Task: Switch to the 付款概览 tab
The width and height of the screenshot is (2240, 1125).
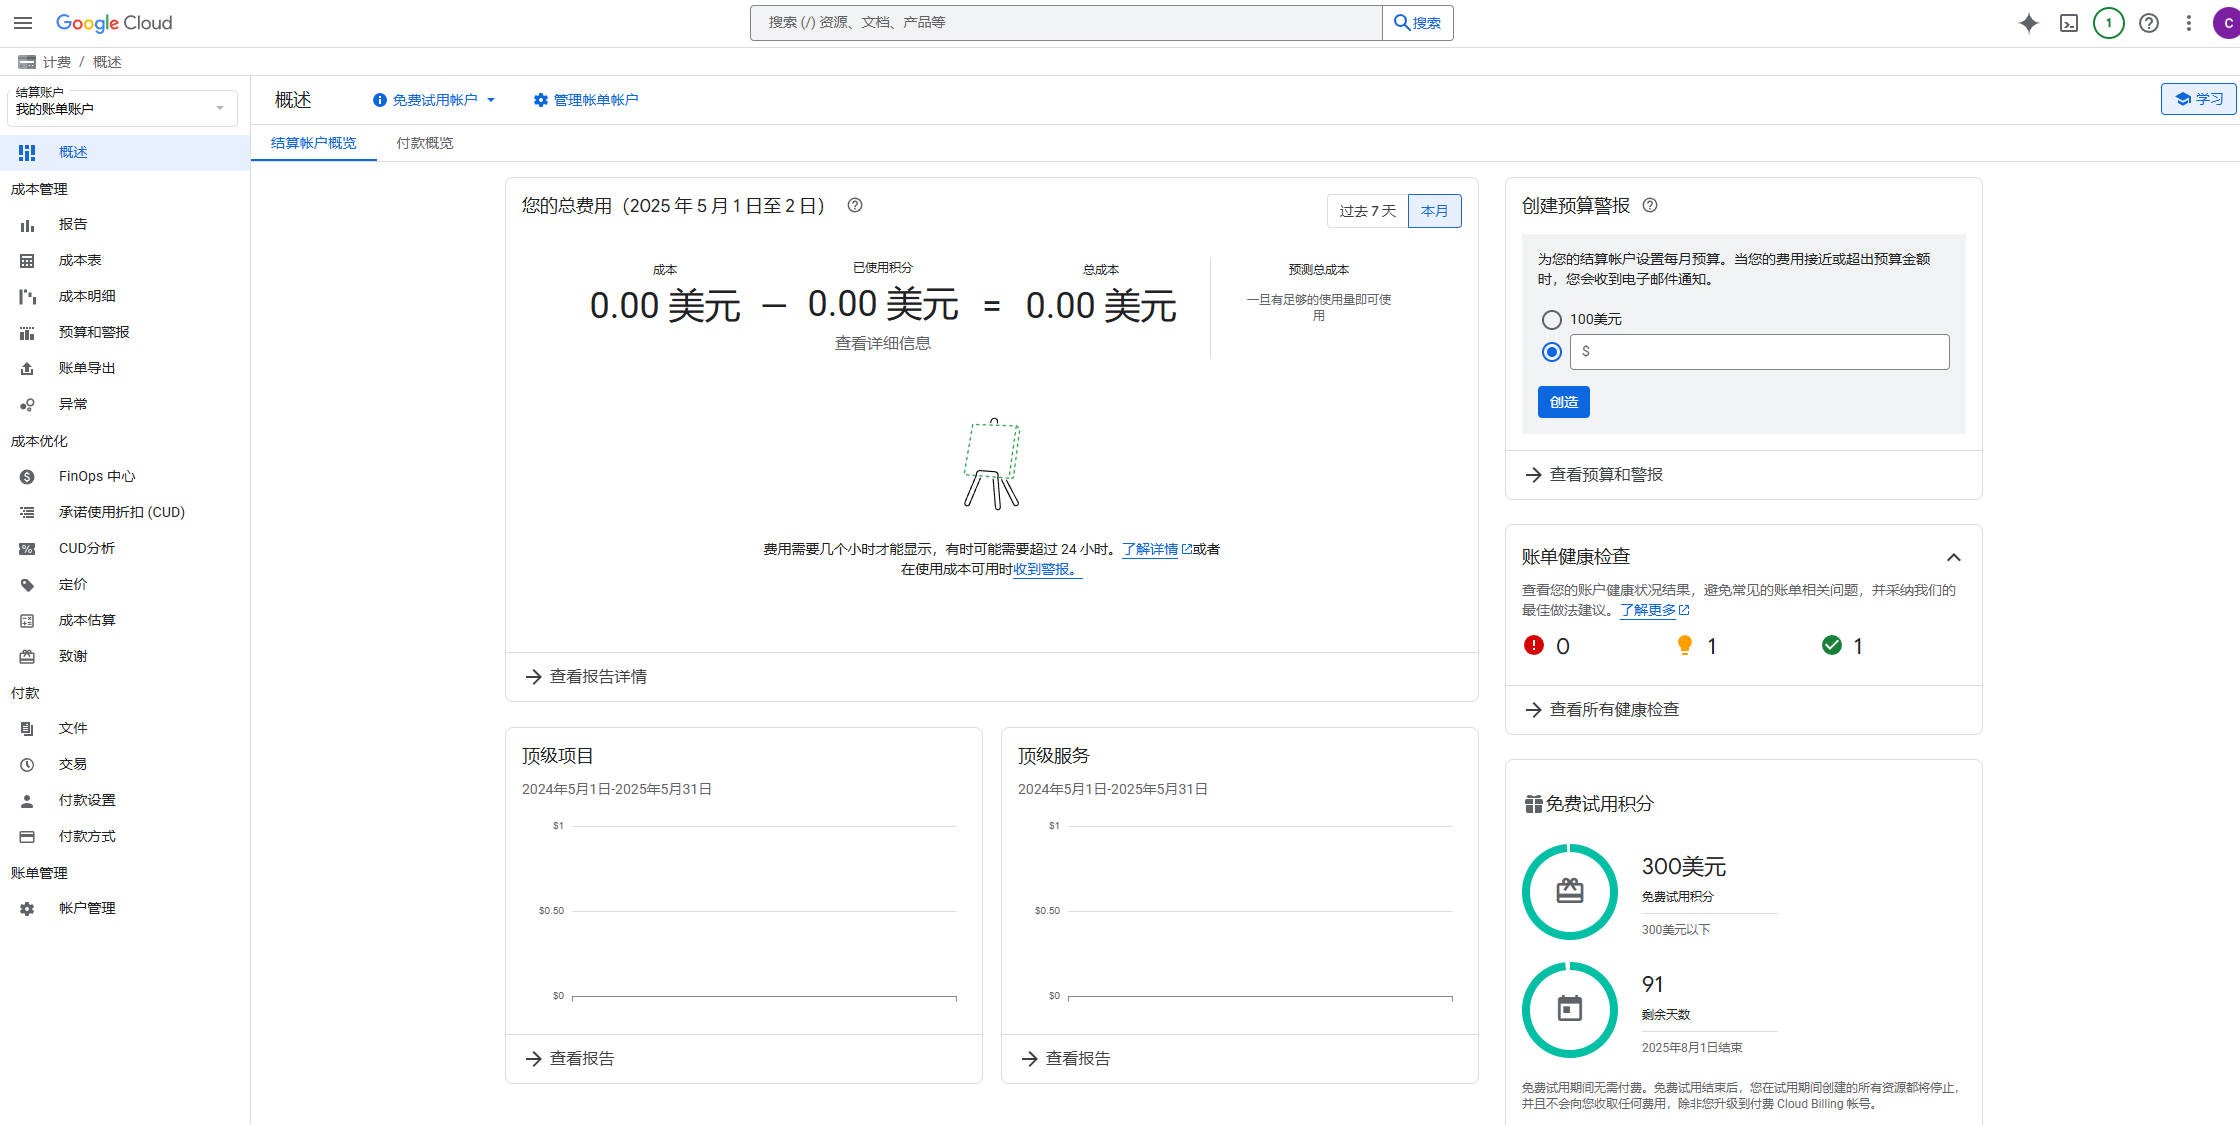Action: (424, 143)
